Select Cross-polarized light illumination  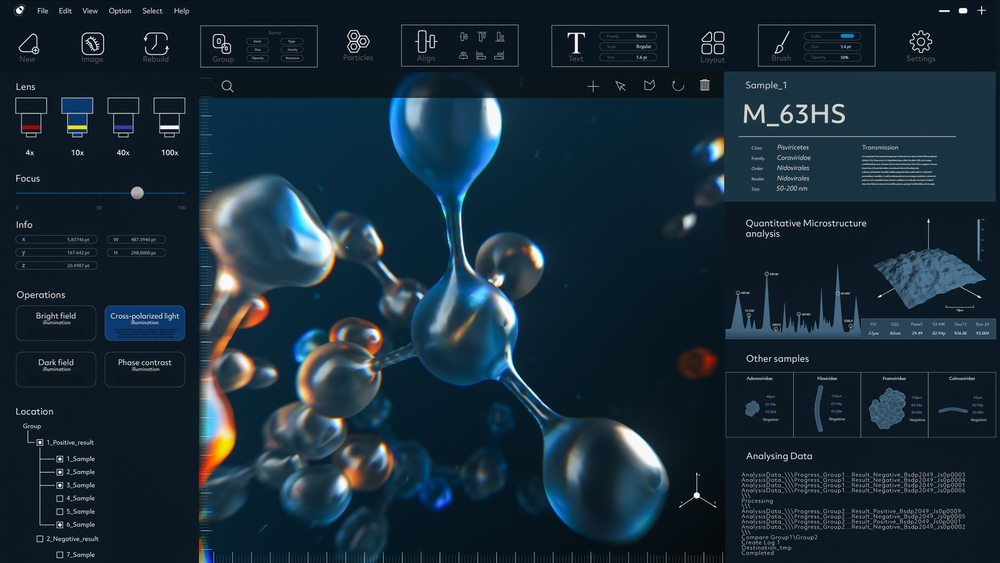145,323
